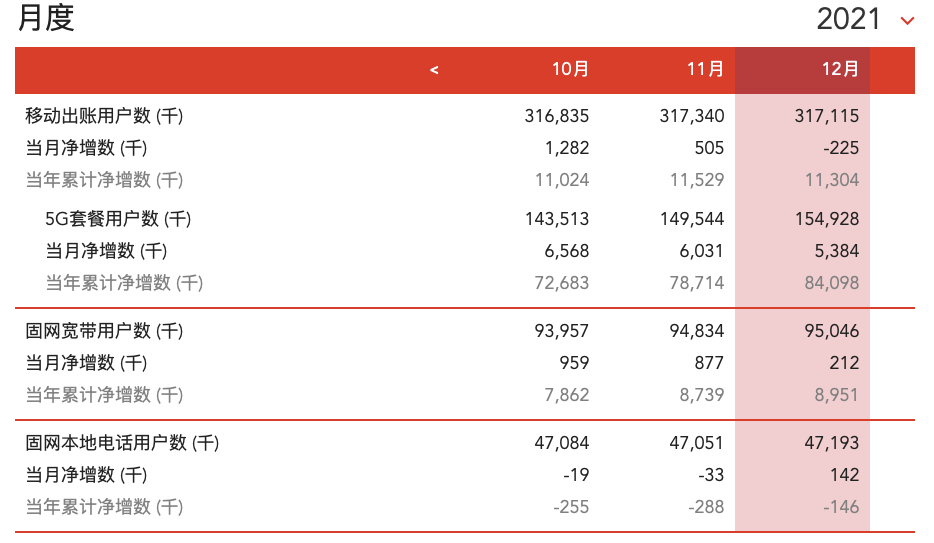The width and height of the screenshot is (934, 543).
Task: Click December broadband value 95,046
Action: pos(831,331)
